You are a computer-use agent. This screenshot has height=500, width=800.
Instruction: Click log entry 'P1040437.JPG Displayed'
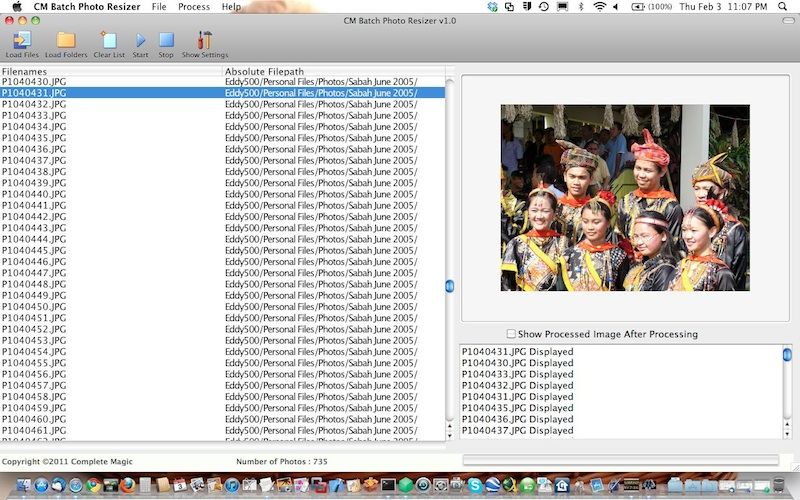[x=517, y=430]
